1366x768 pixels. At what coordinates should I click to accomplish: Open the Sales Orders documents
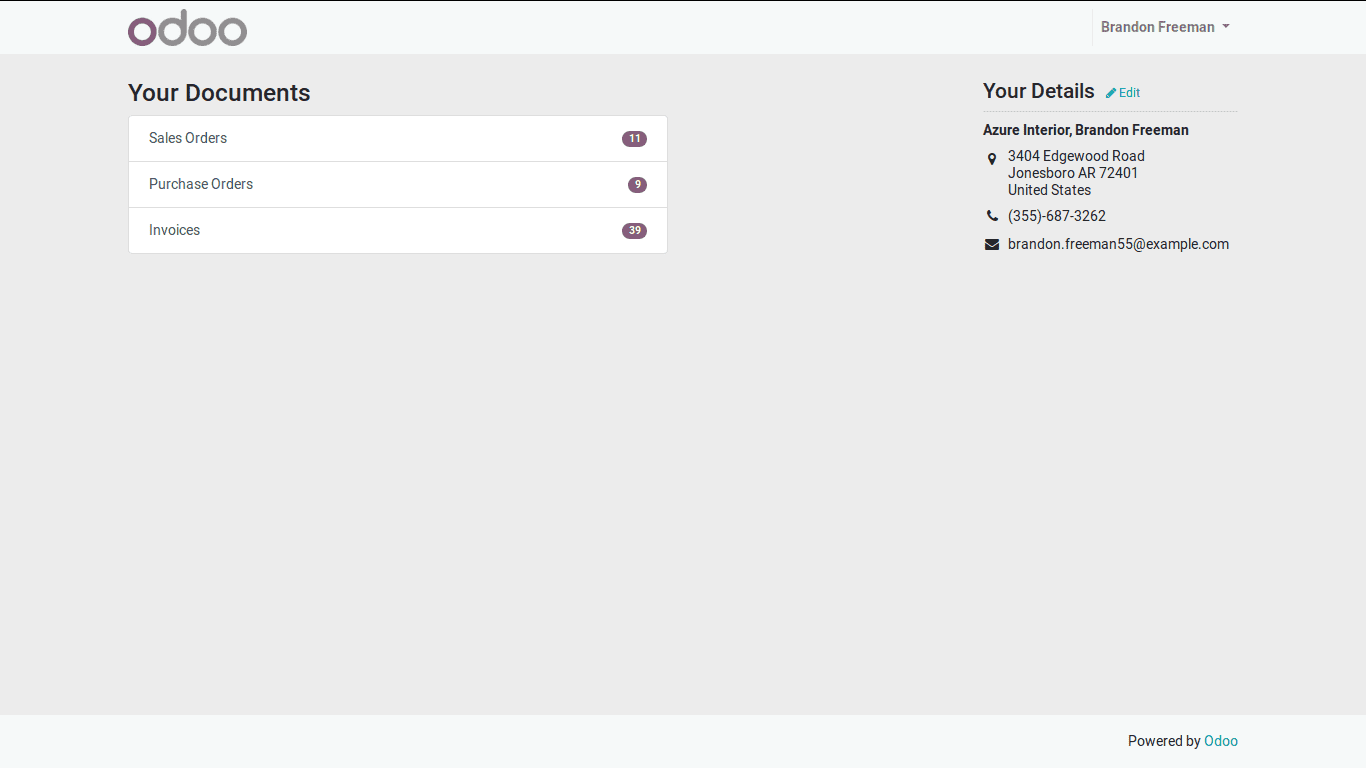[398, 138]
